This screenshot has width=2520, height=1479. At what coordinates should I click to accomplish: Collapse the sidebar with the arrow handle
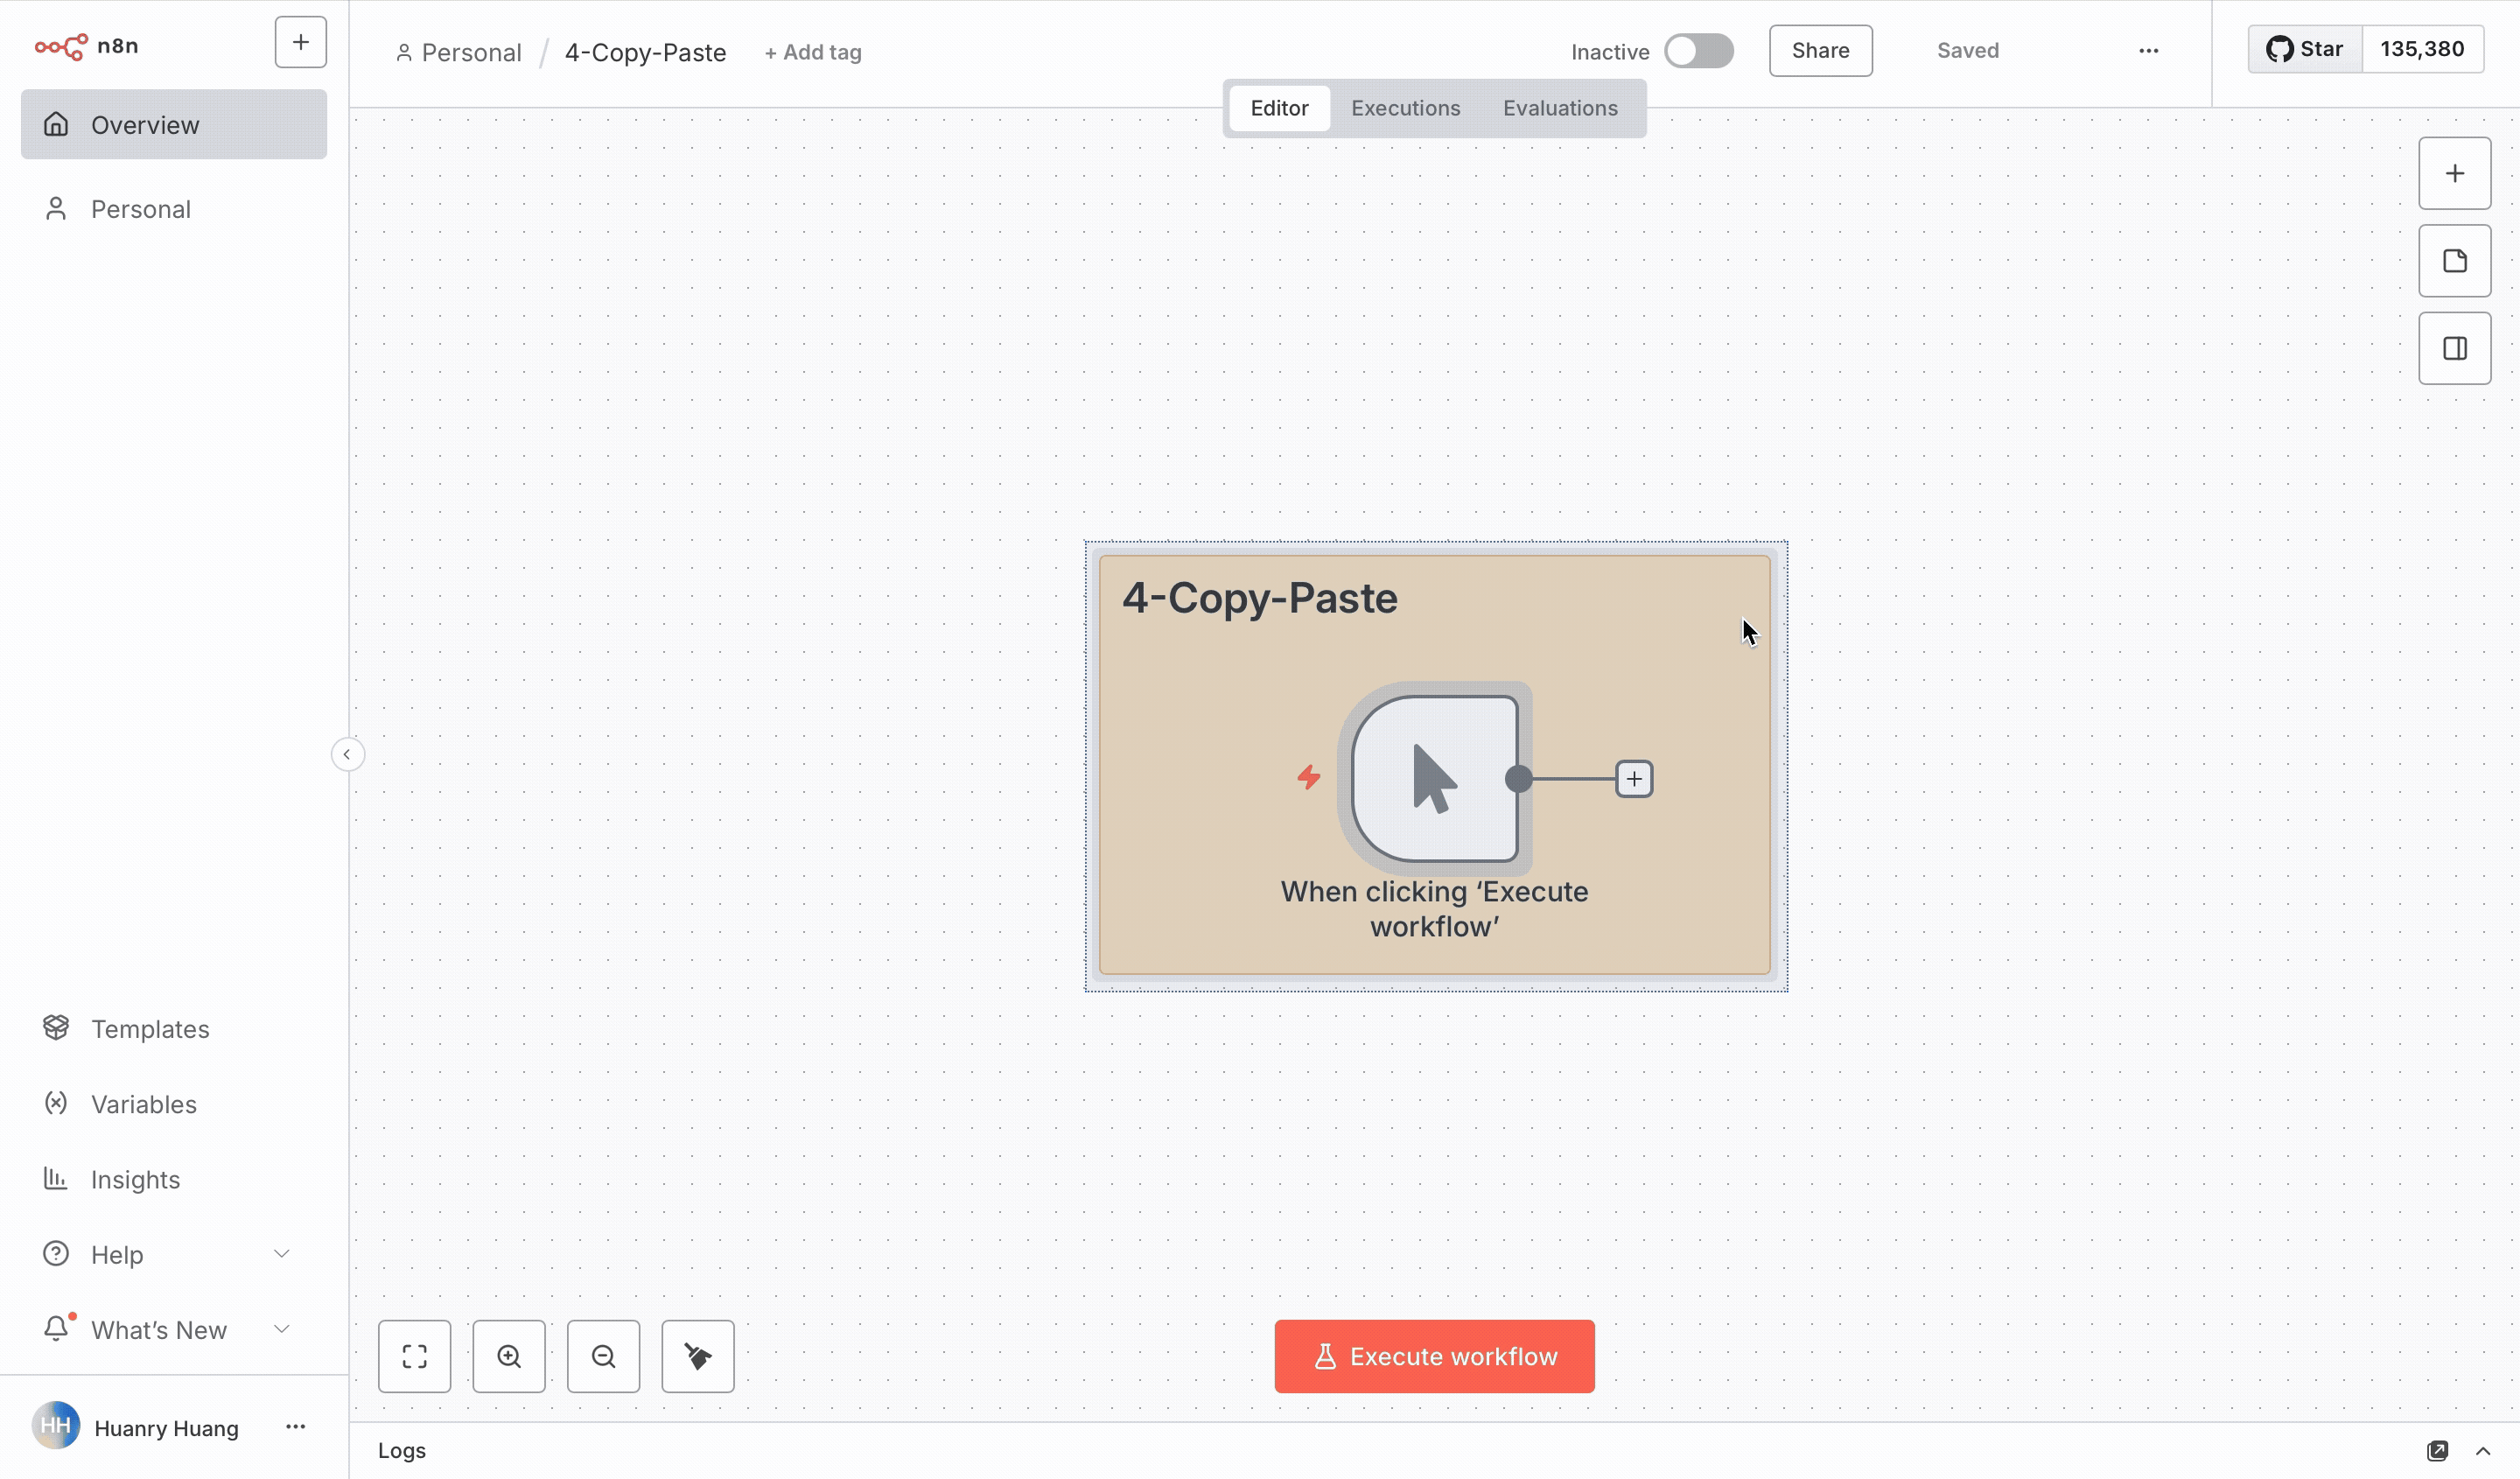(347, 755)
